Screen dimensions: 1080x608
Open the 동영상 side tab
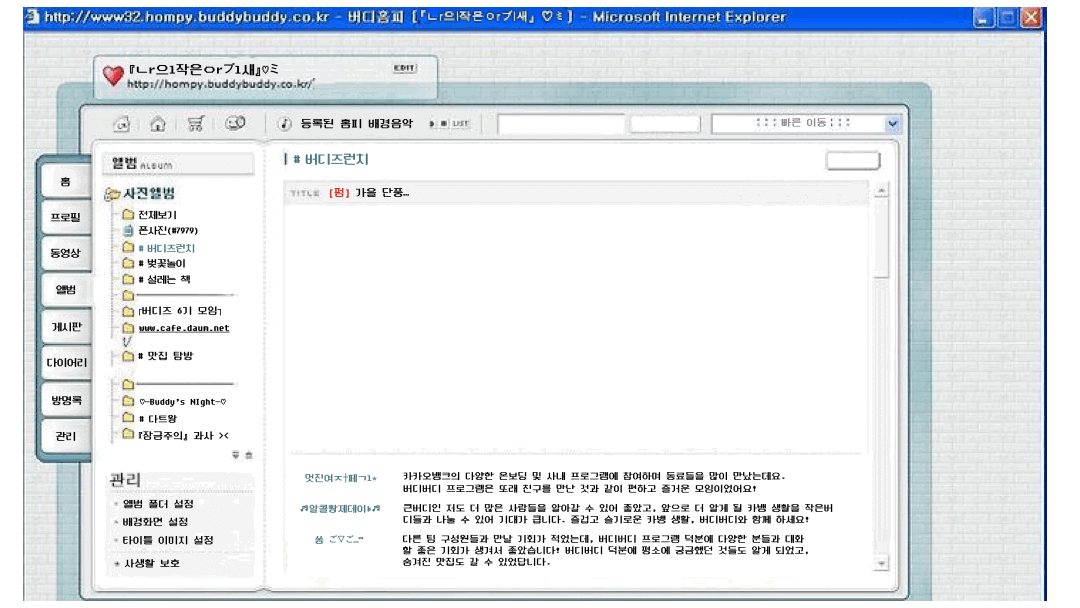(x=65, y=253)
